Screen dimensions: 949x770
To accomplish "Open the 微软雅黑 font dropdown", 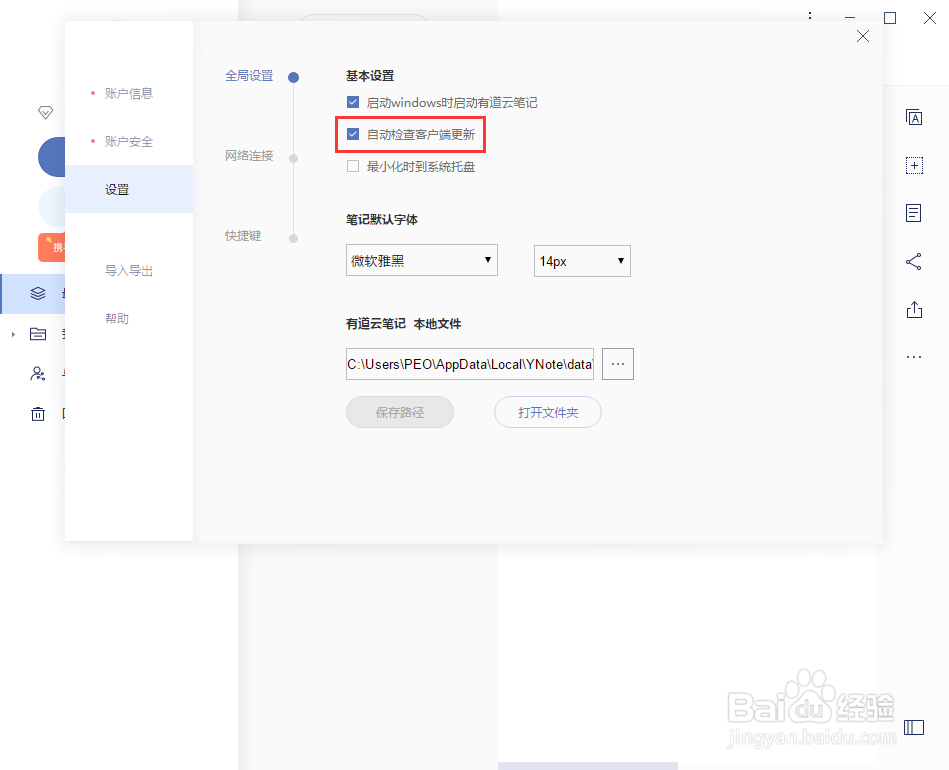I will tap(422, 260).
